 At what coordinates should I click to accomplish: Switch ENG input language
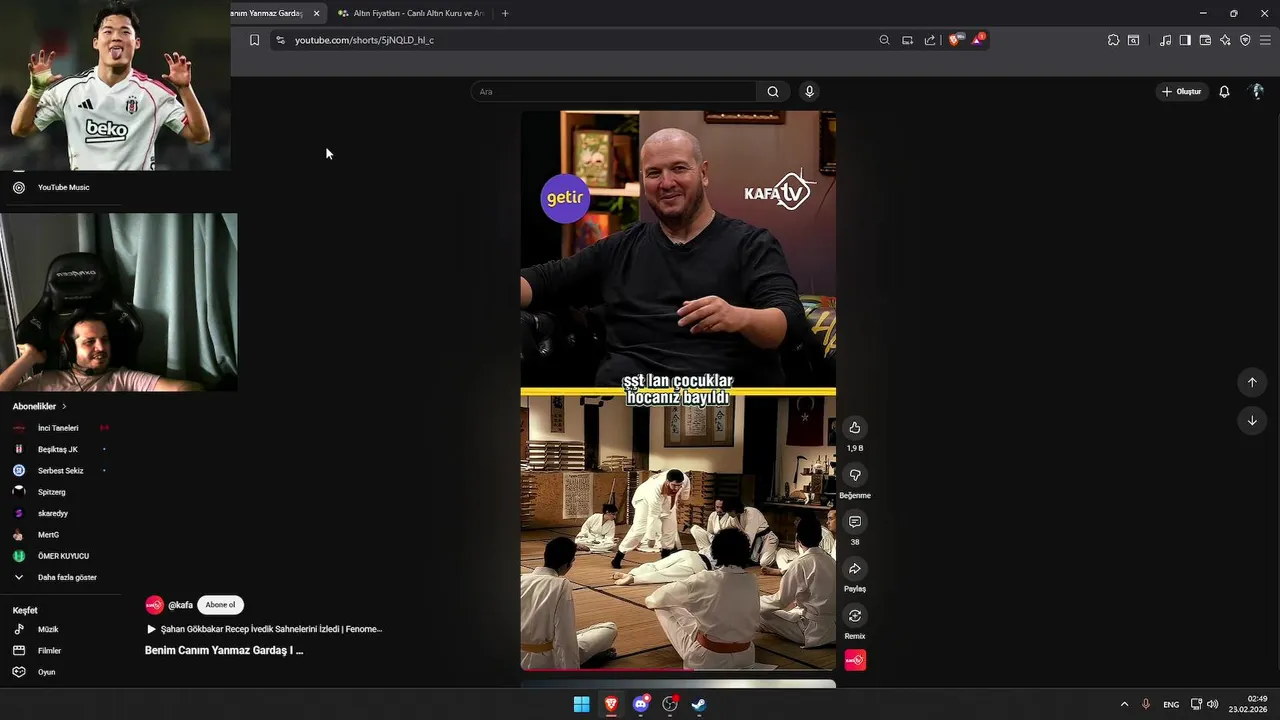pos(1171,704)
